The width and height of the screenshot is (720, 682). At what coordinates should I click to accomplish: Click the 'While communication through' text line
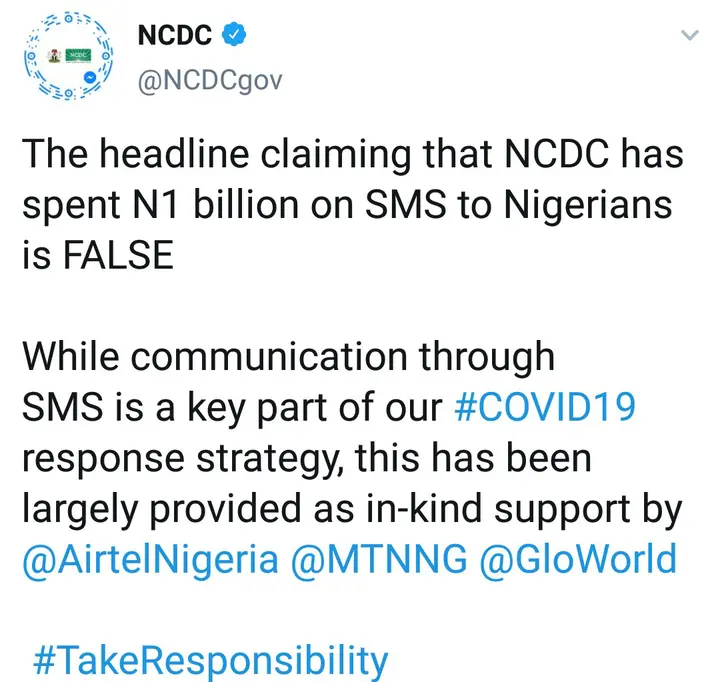pyautogui.click(x=289, y=356)
